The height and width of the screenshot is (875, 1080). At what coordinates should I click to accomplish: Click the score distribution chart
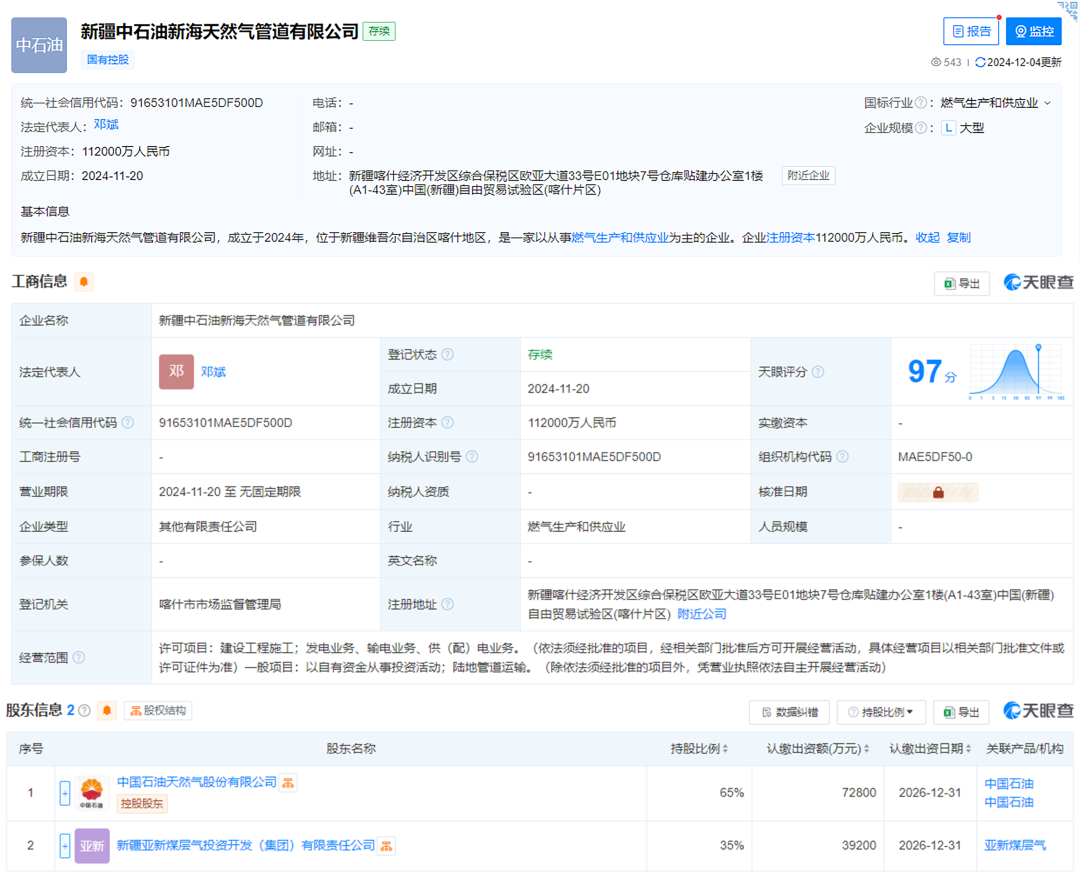click(1017, 371)
